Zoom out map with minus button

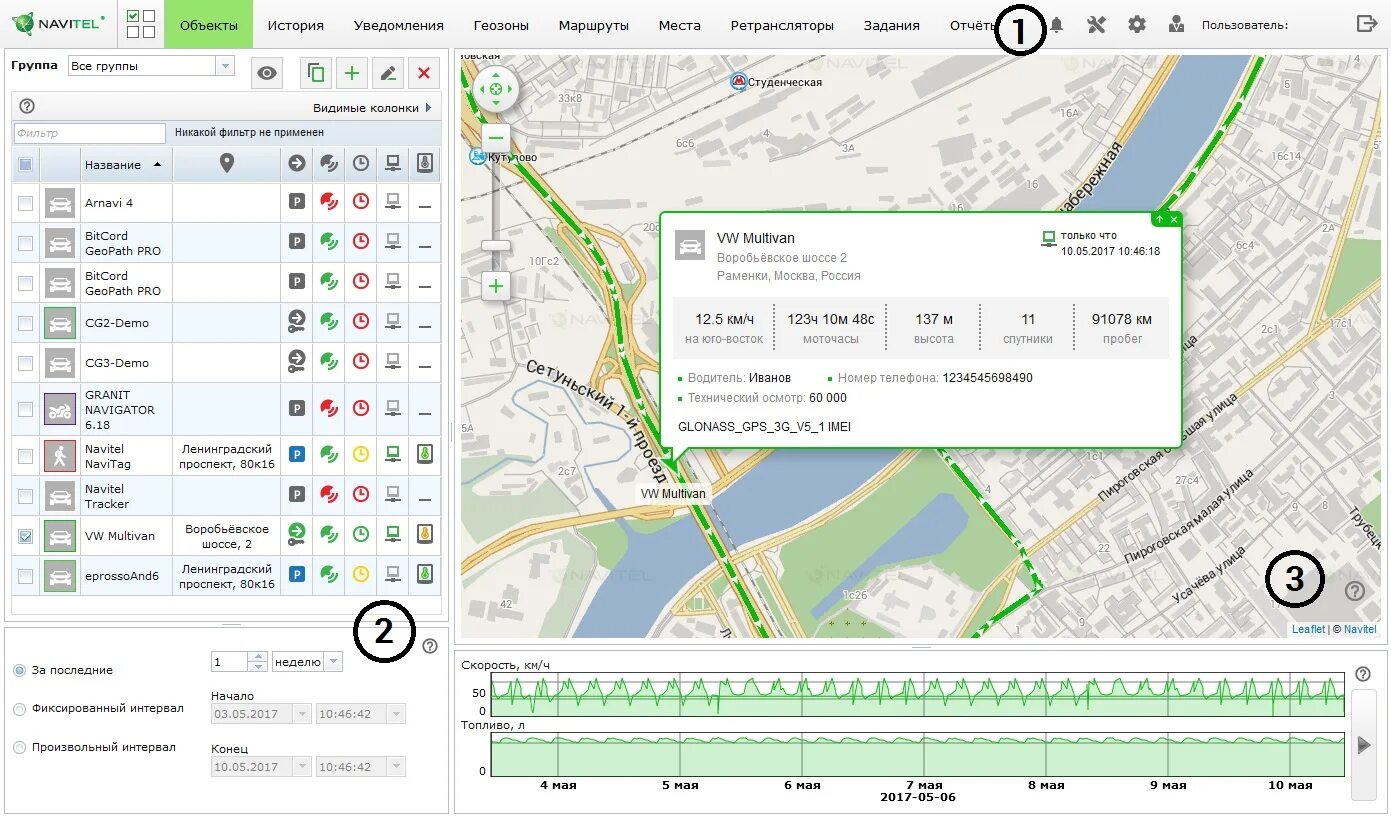coord(496,138)
